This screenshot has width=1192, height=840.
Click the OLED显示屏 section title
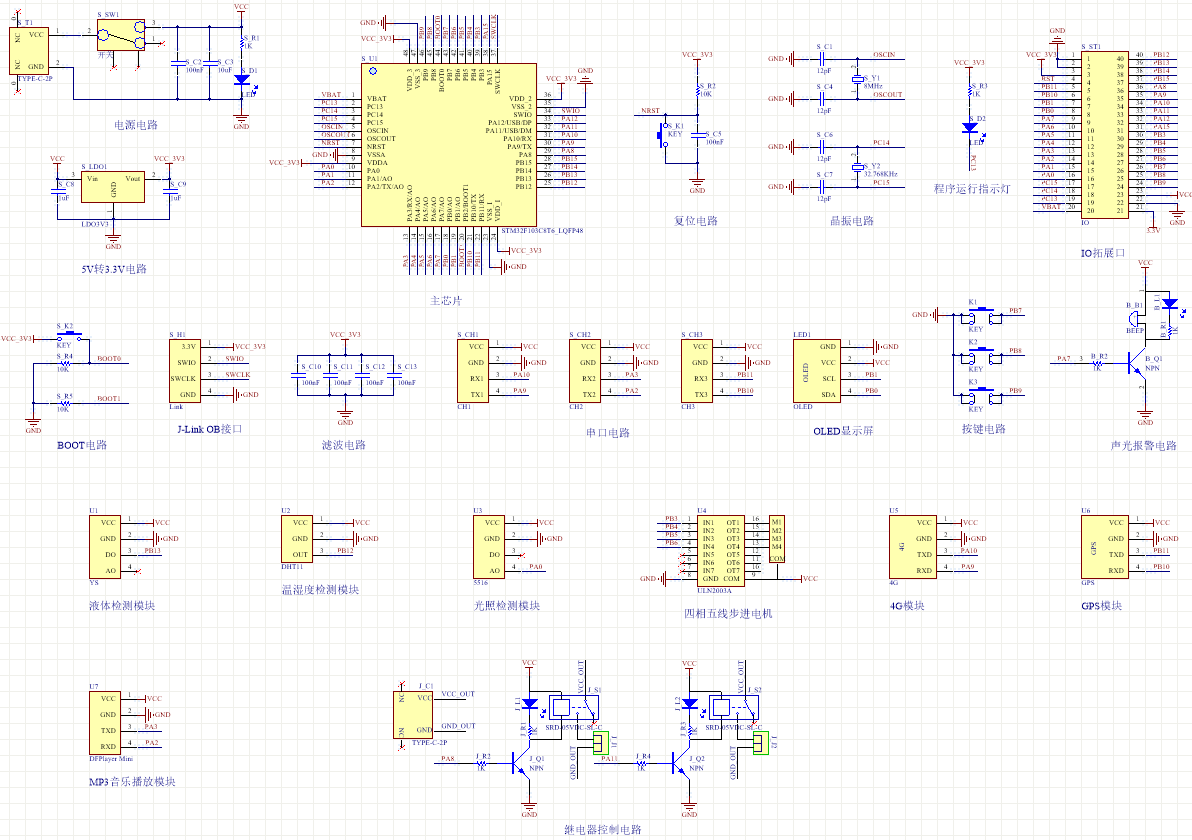(843, 431)
